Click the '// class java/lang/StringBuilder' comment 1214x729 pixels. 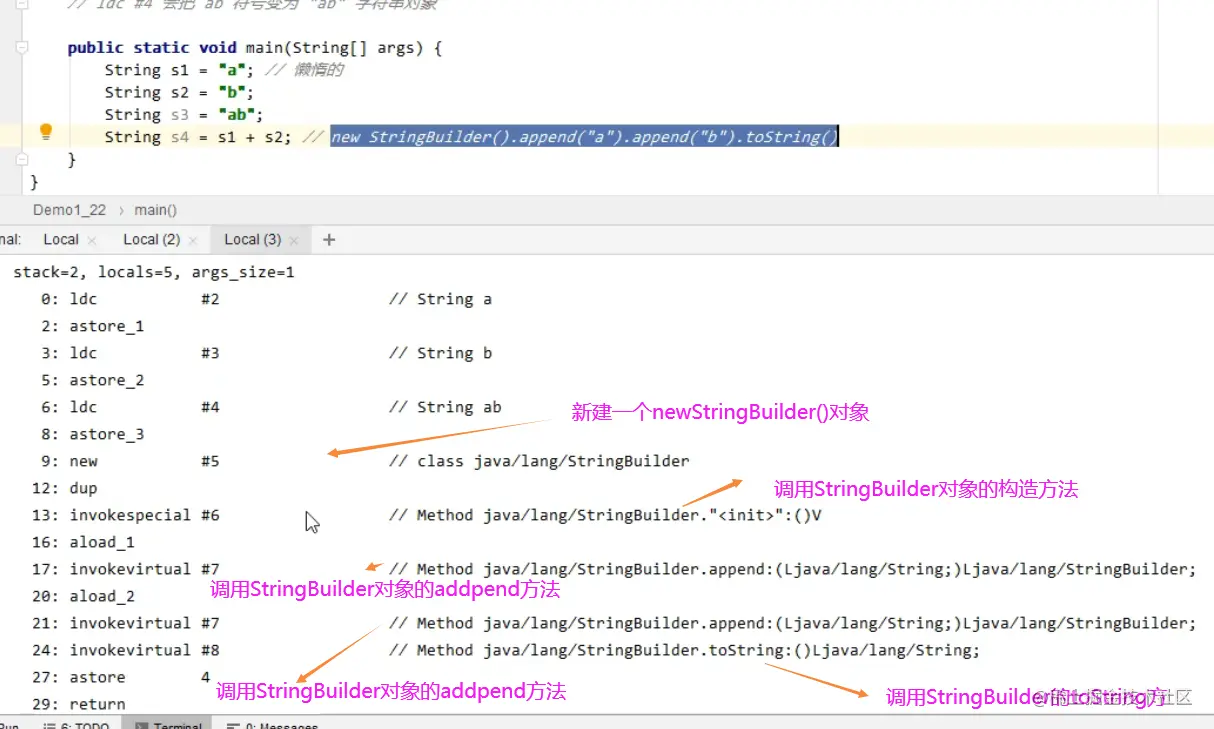coord(539,461)
